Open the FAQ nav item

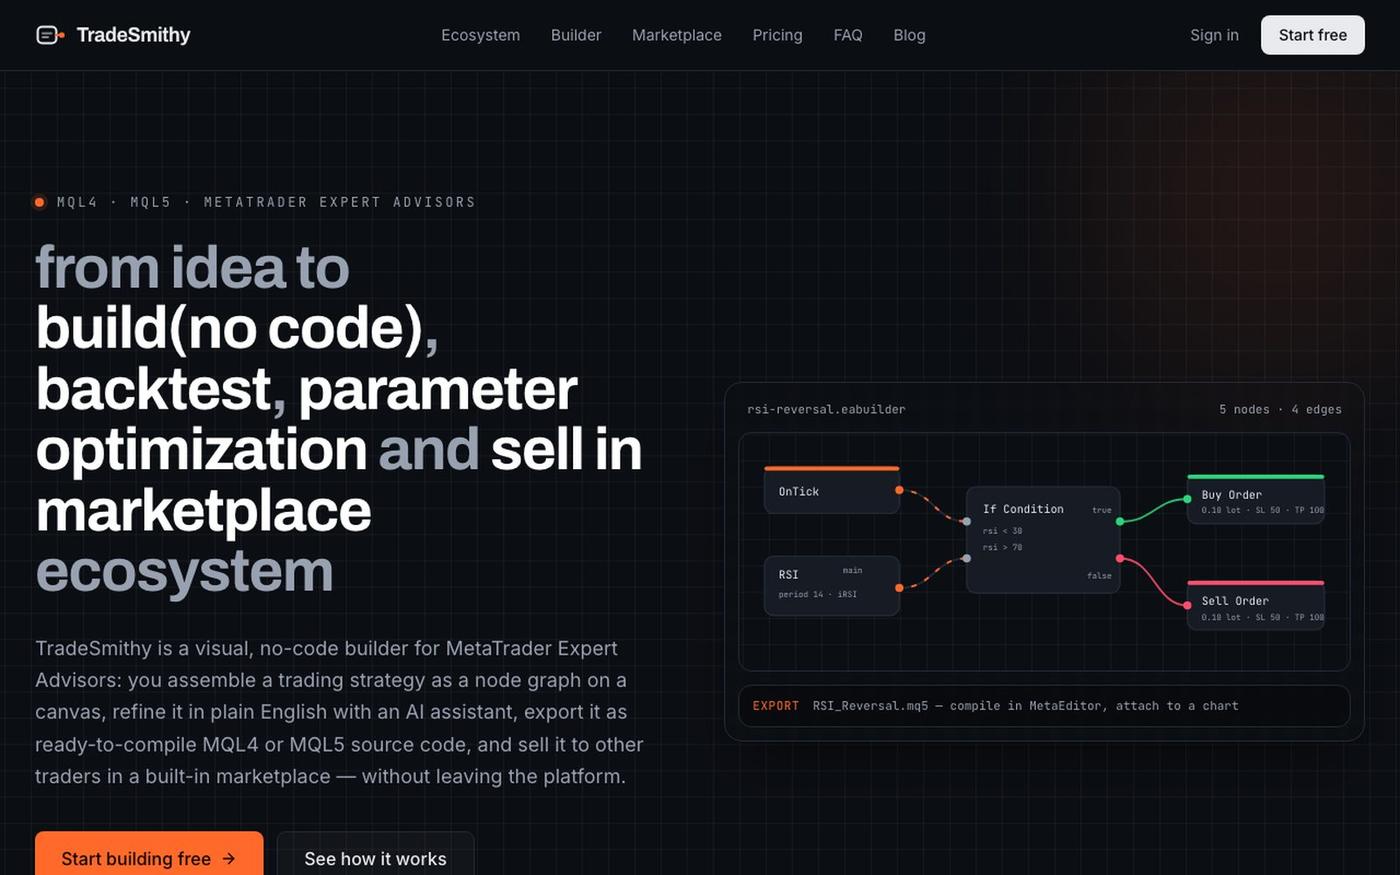coord(848,35)
